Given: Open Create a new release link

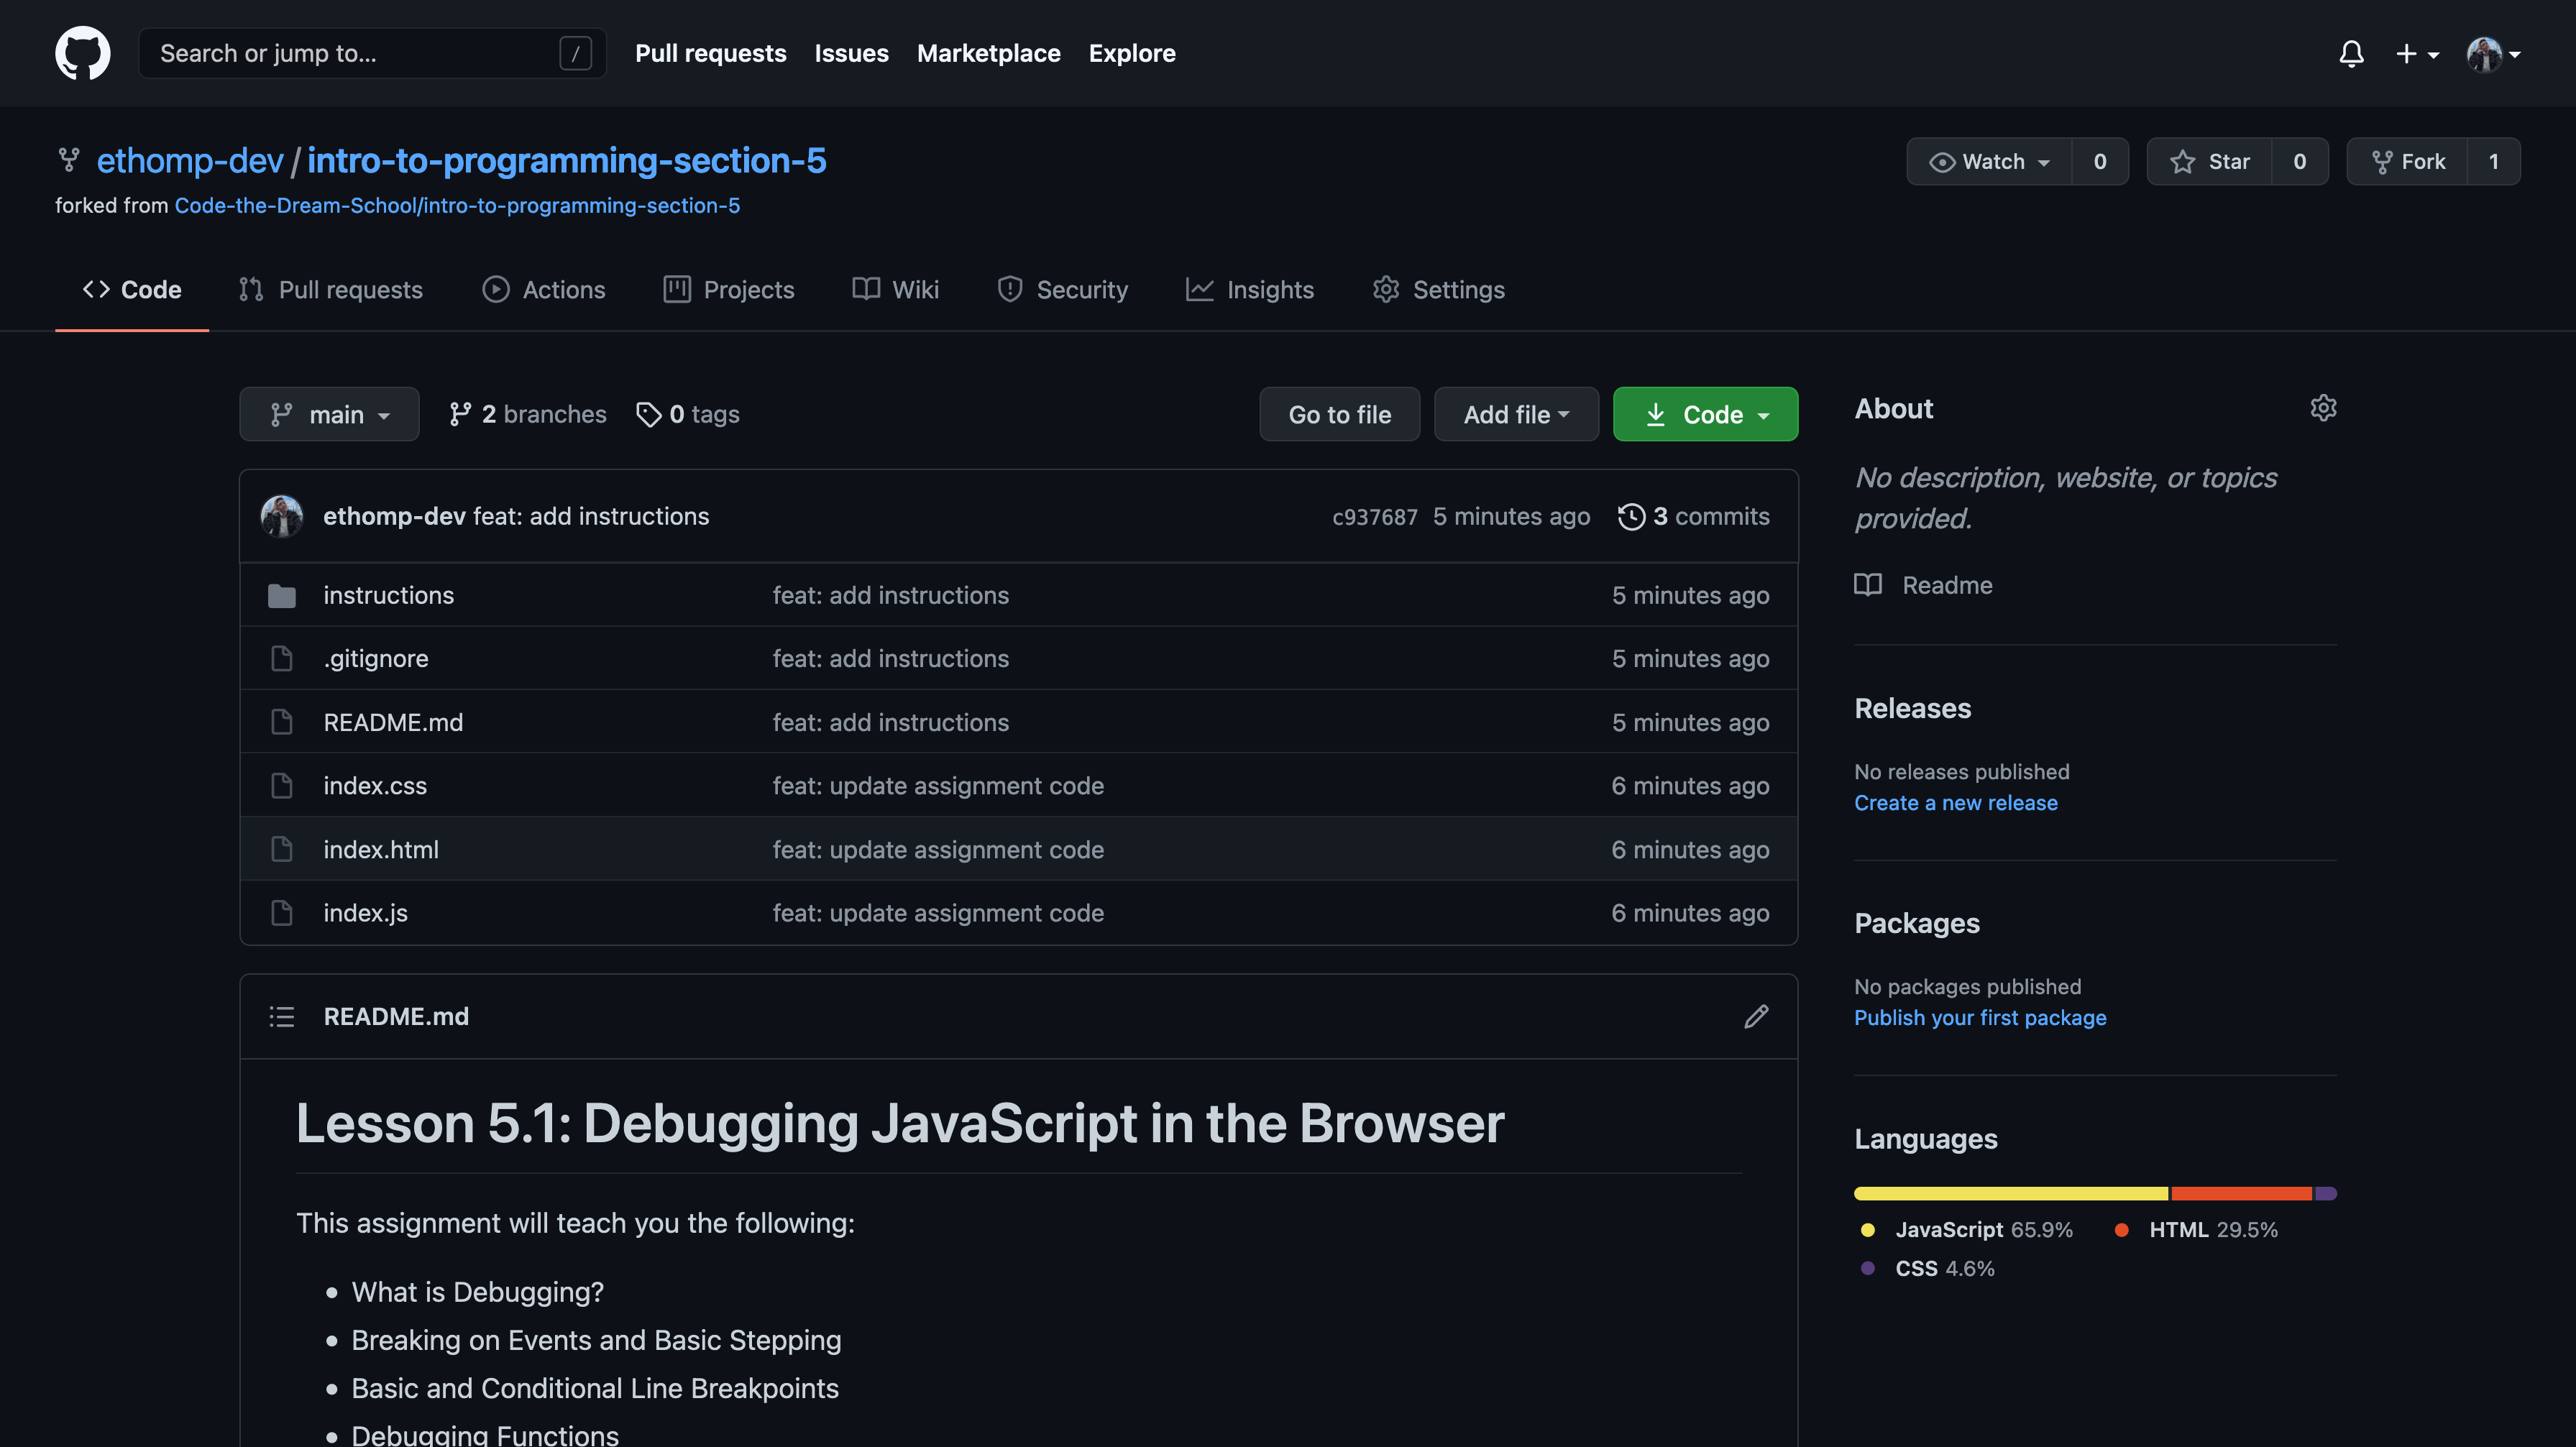Looking at the screenshot, I should (1955, 803).
